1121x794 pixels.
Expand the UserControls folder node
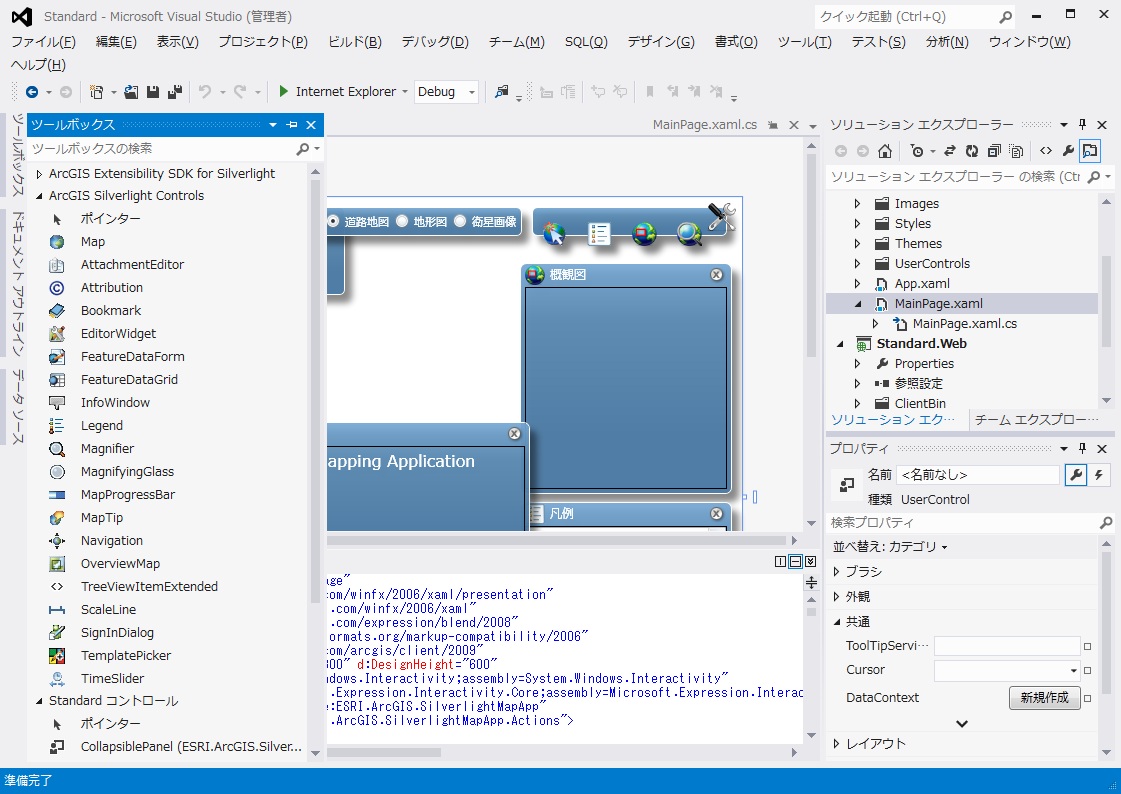click(857, 264)
